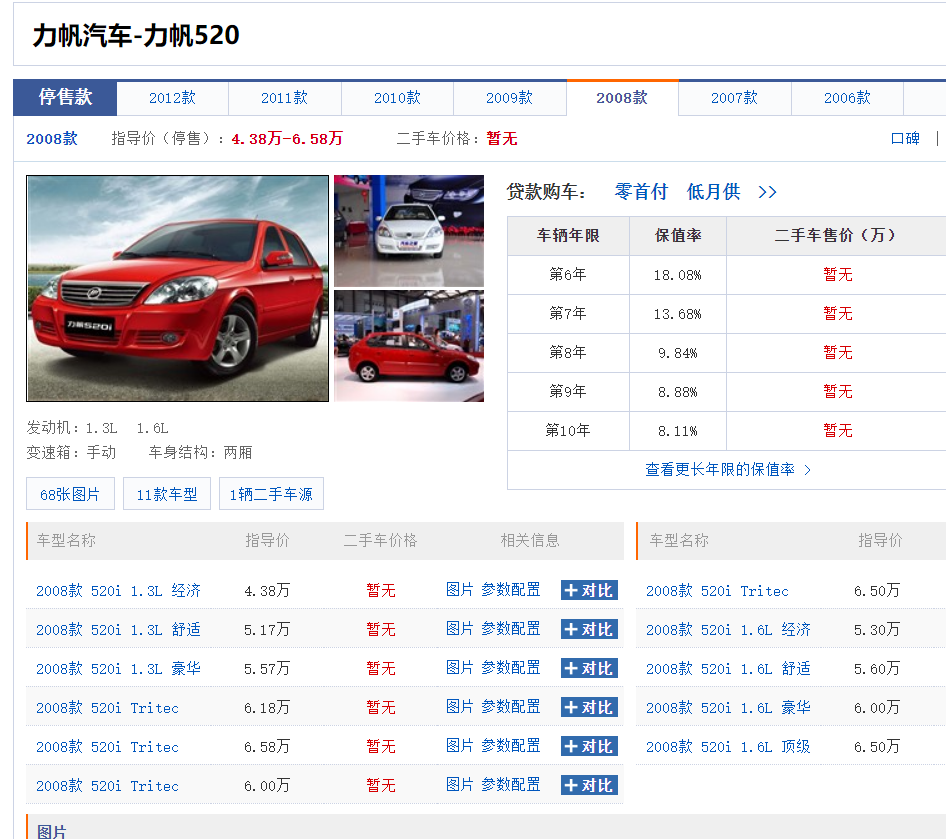Viewport: 946px width, 839px height.
Task: Click 图片 link in 6.58万 Tritec row
Action: (x=460, y=746)
